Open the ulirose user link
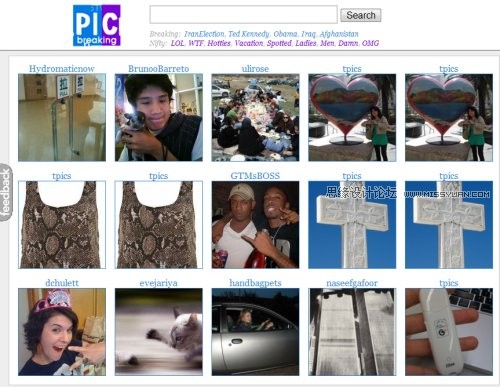 pos(255,69)
